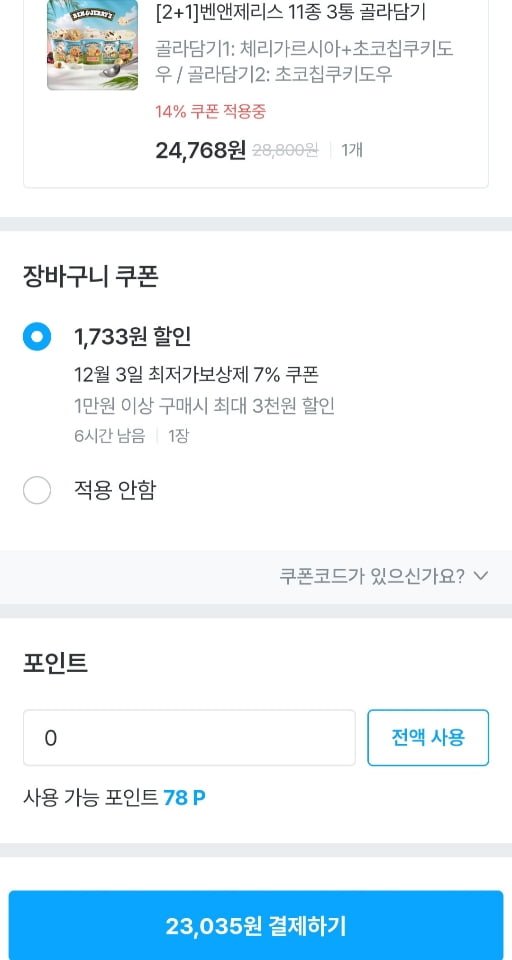
Task: Click the 적용 안함 label text
Action: (x=115, y=490)
